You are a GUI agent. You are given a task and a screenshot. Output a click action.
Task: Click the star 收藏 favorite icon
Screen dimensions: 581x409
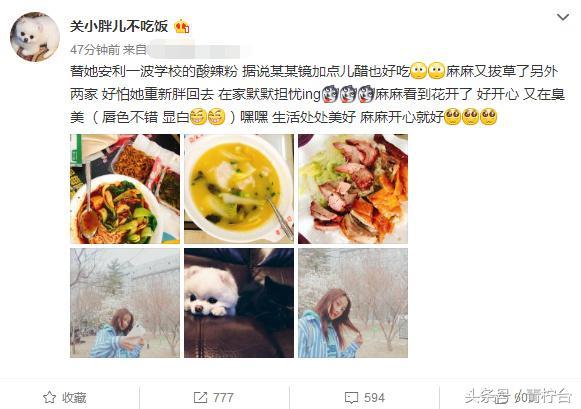coord(50,398)
